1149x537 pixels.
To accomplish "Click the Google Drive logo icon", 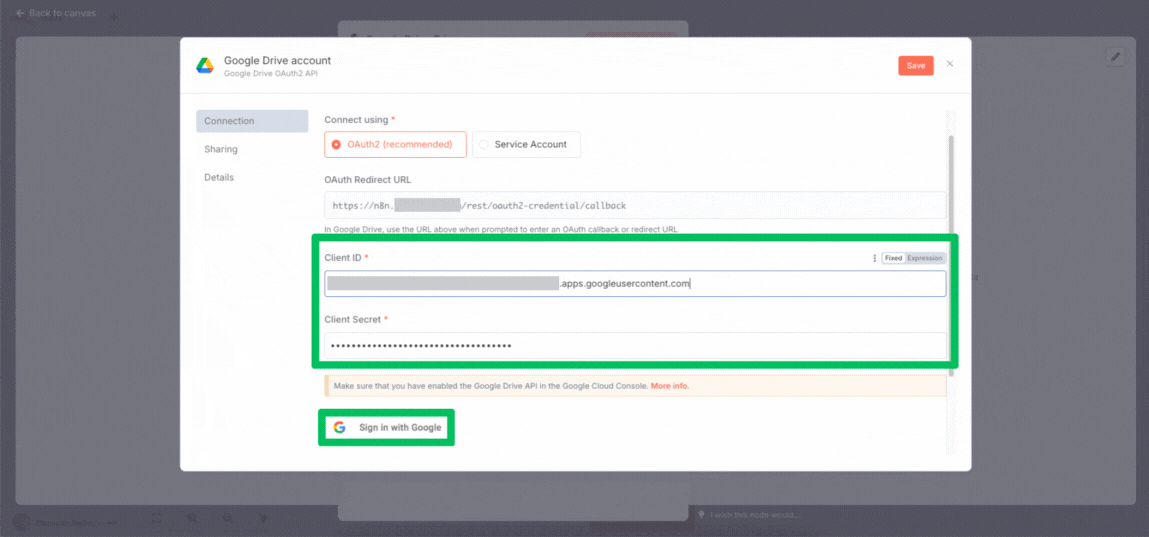I will pyautogui.click(x=204, y=66).
